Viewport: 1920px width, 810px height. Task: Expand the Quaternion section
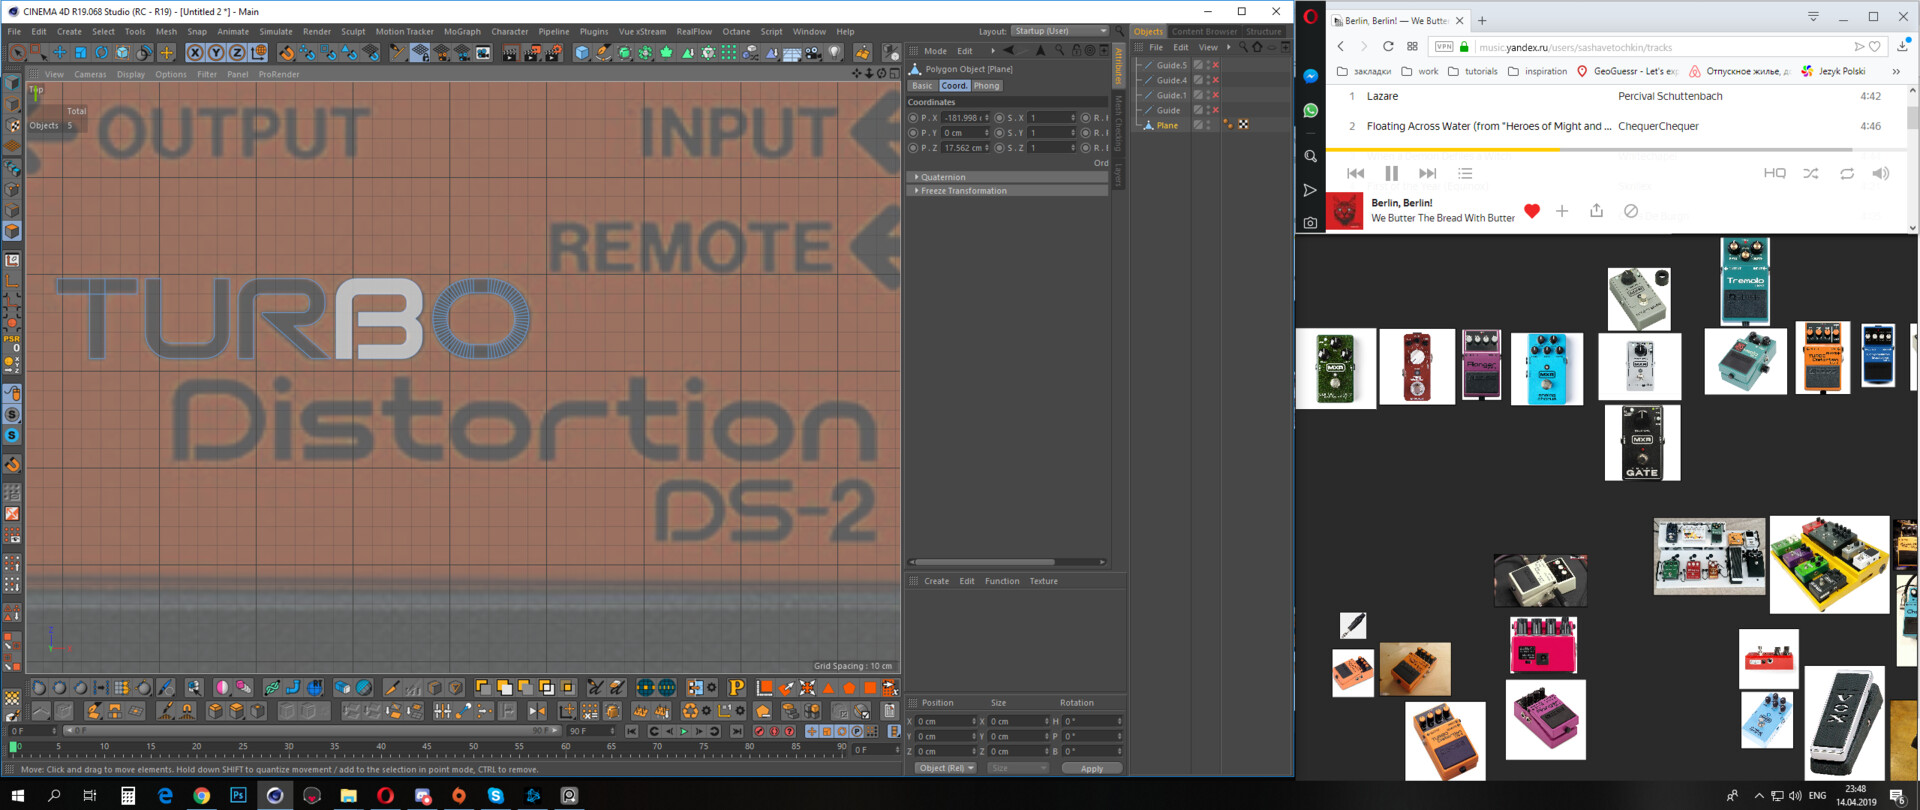point(1008,177)
